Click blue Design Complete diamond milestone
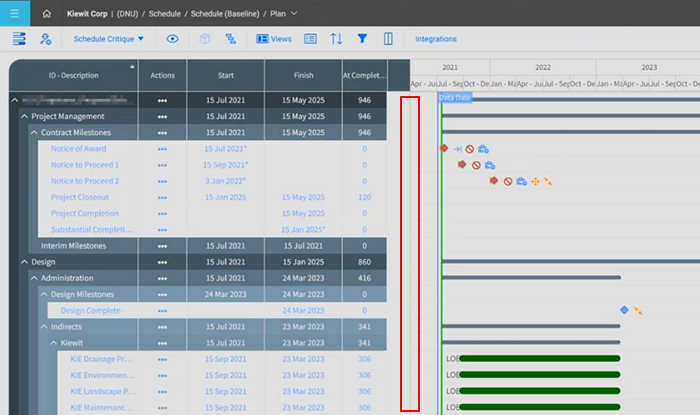Image resolution: width=700 pixels, height=415 pixels. (x=624, y=310)
